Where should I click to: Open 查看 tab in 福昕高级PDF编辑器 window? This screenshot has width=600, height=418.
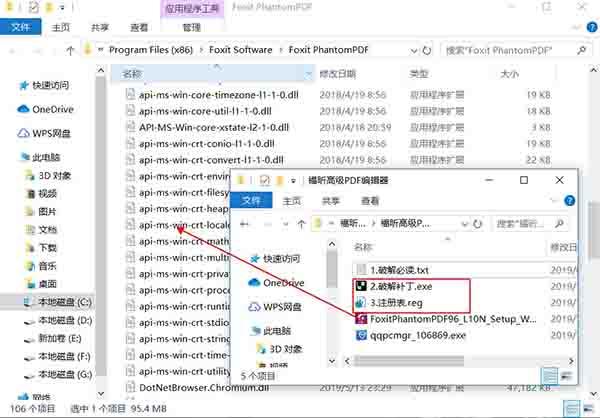pos(370,201)
